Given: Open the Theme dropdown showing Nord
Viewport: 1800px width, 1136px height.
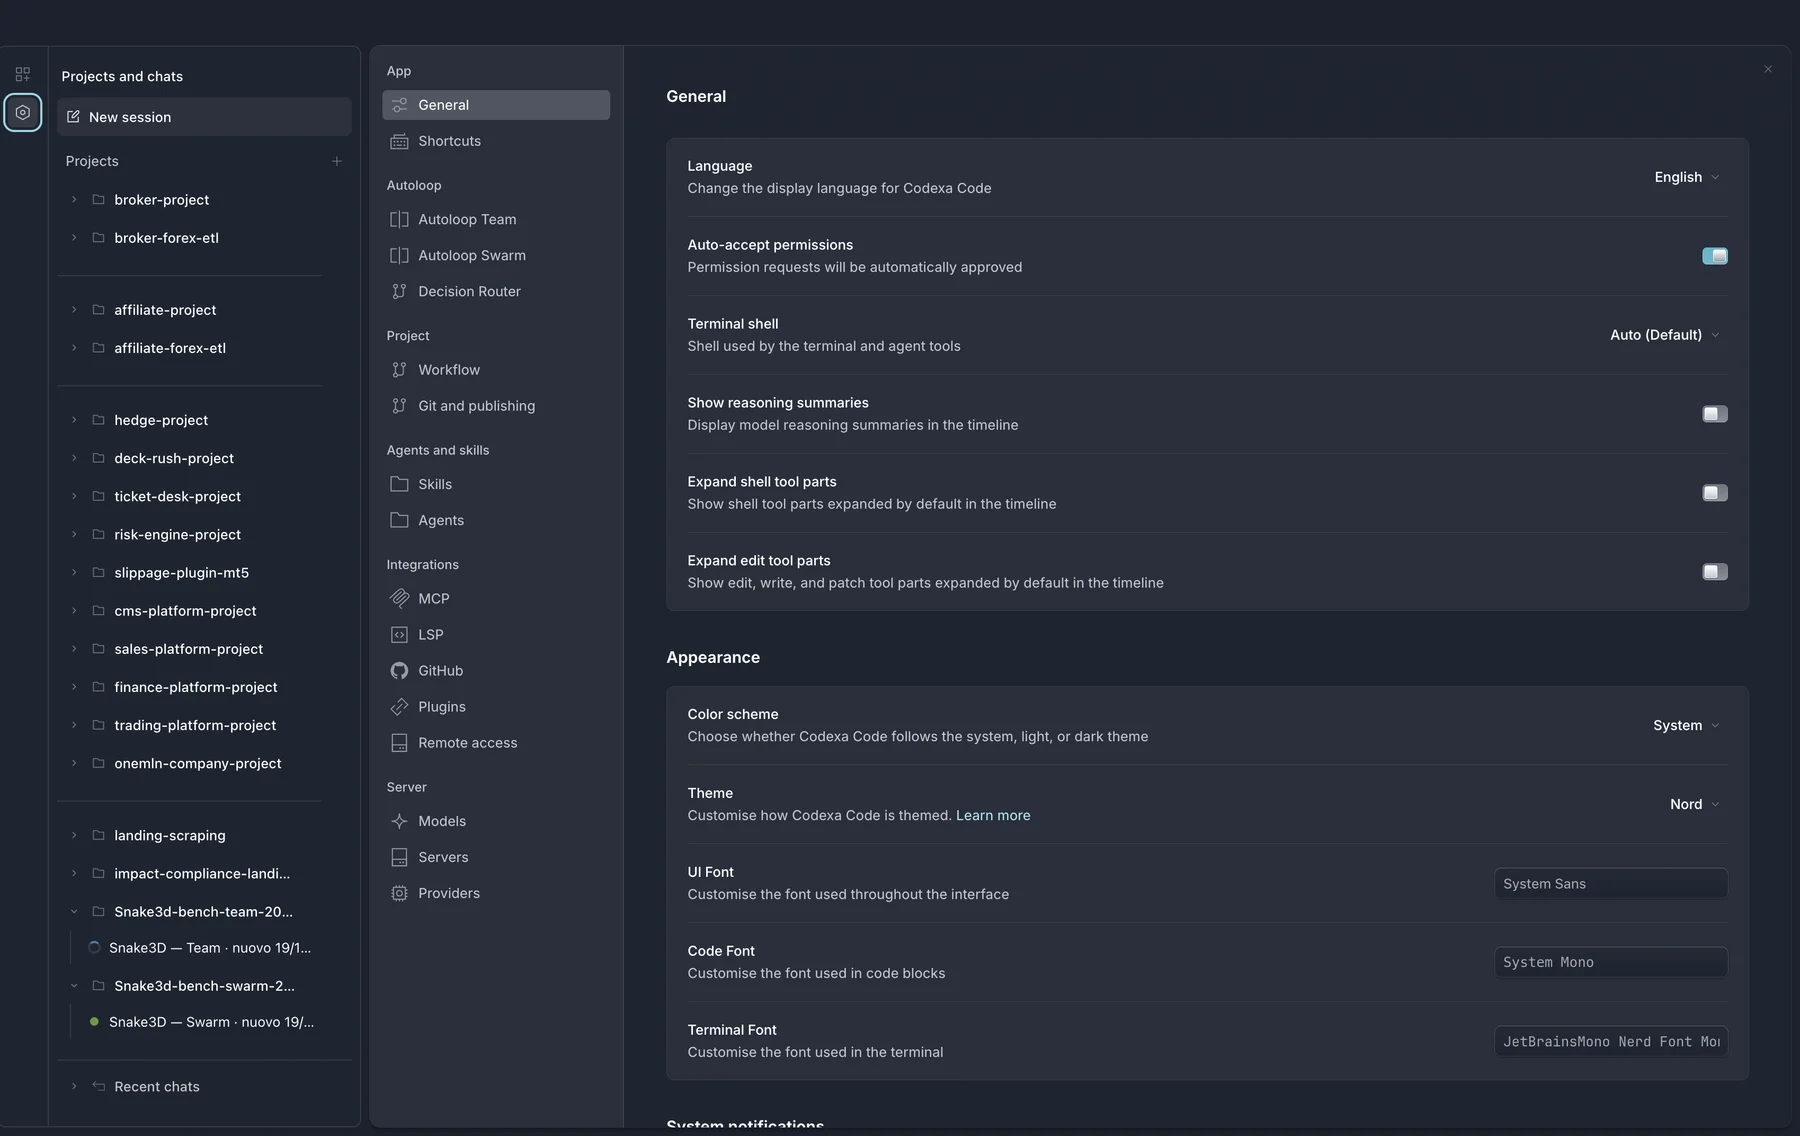Looking at the screenshot, I should tap(1695, 804).
